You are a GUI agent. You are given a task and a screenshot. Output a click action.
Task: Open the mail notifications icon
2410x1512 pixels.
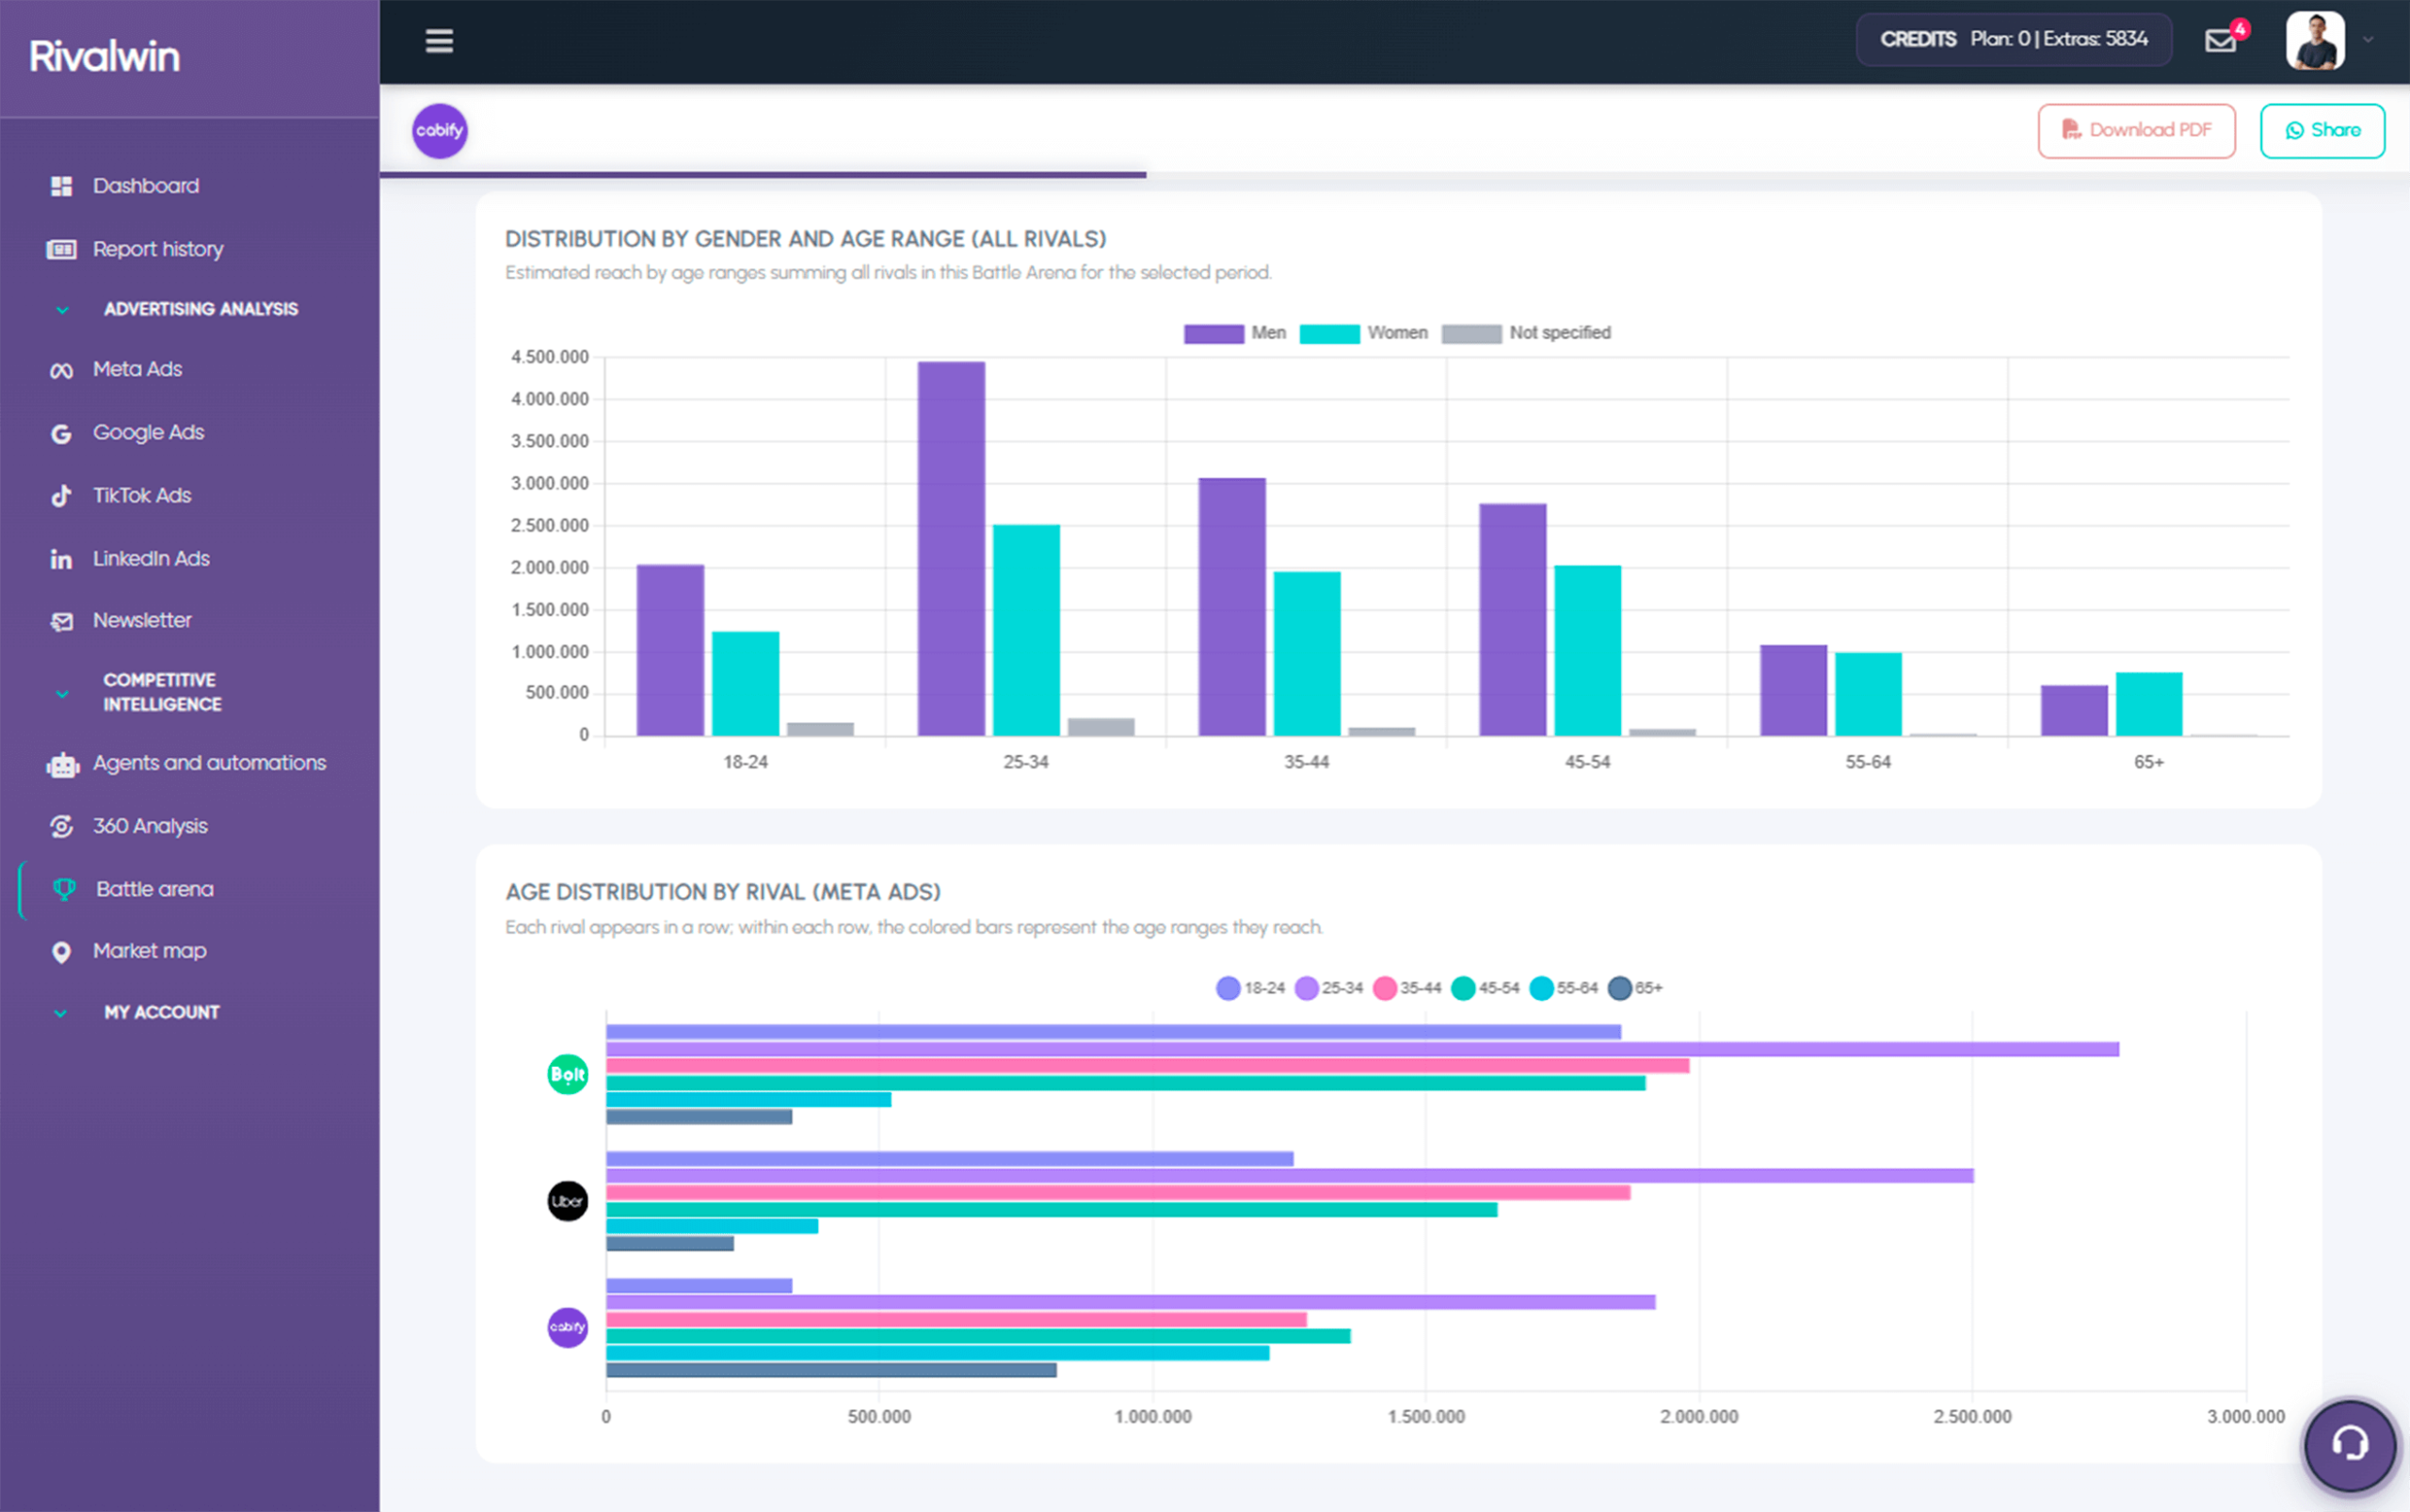point(2220,41)
